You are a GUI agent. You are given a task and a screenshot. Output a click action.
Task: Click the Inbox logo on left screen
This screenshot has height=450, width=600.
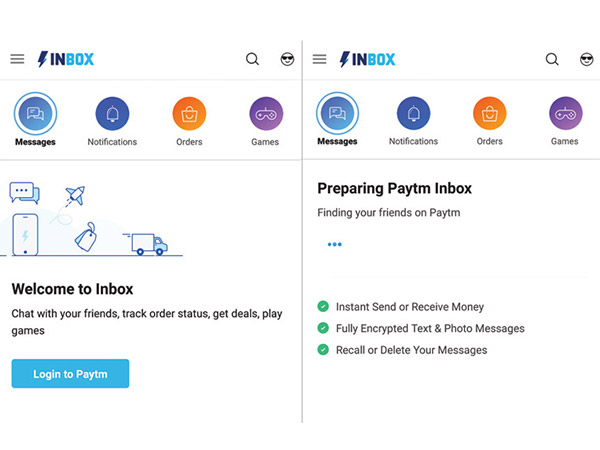click(66, 59)
